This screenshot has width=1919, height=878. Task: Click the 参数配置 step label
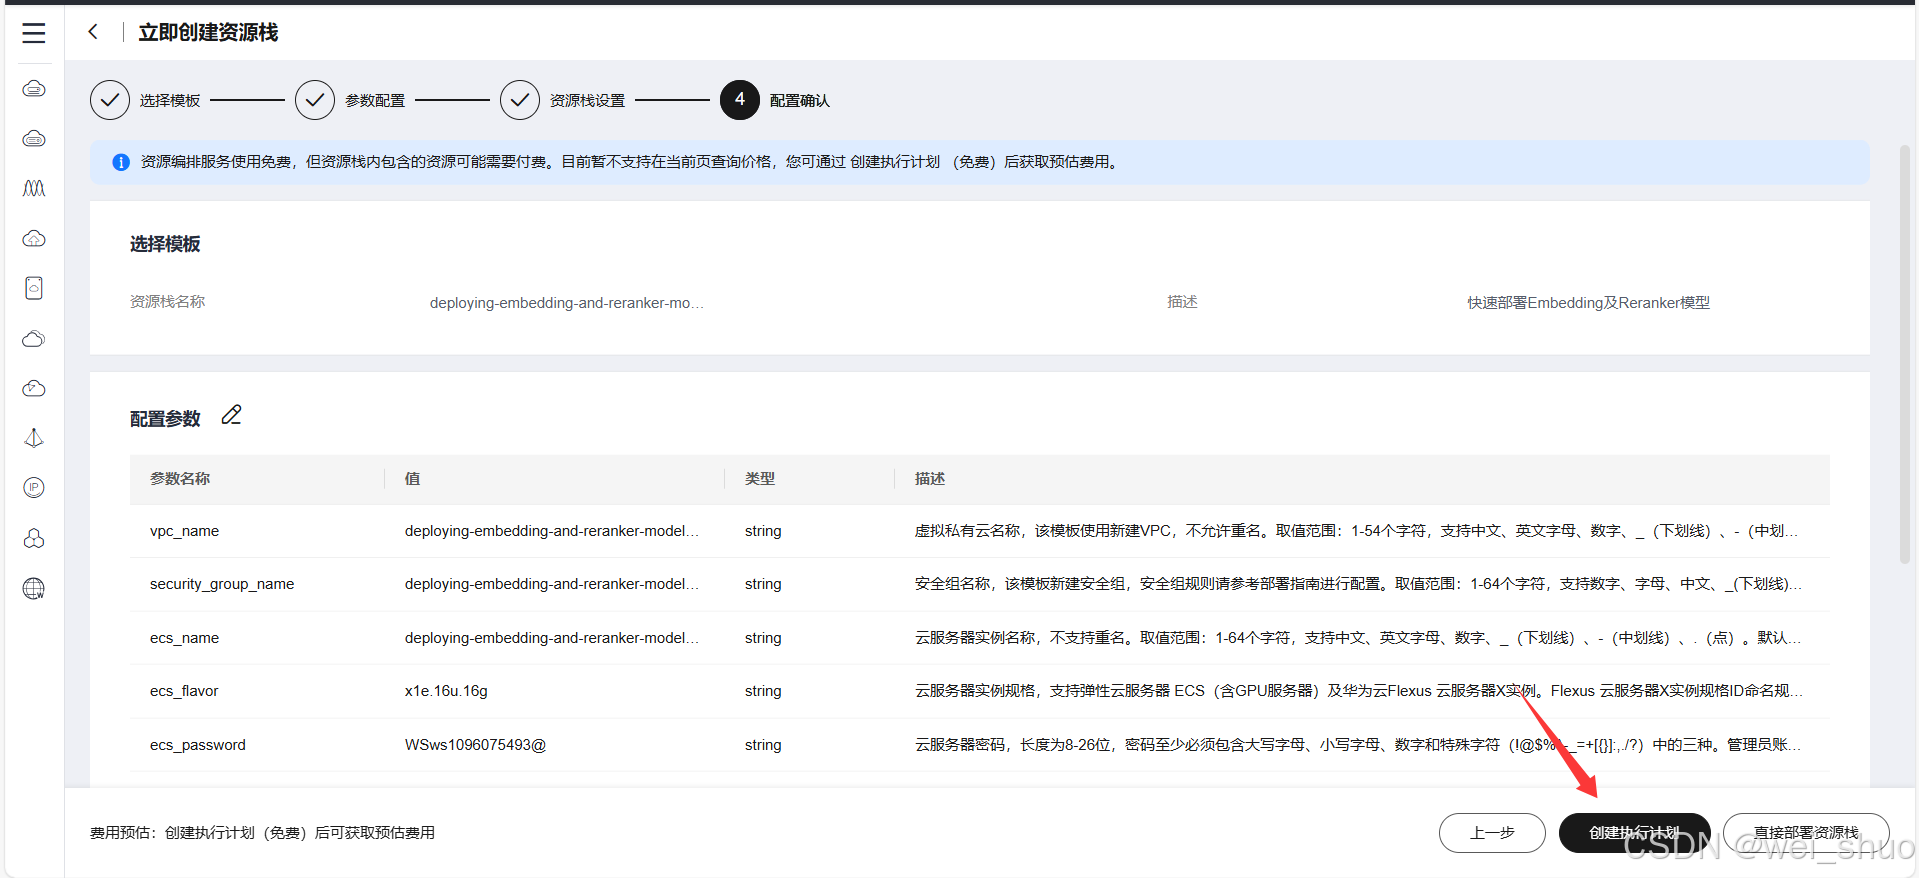tap(375, 101)
